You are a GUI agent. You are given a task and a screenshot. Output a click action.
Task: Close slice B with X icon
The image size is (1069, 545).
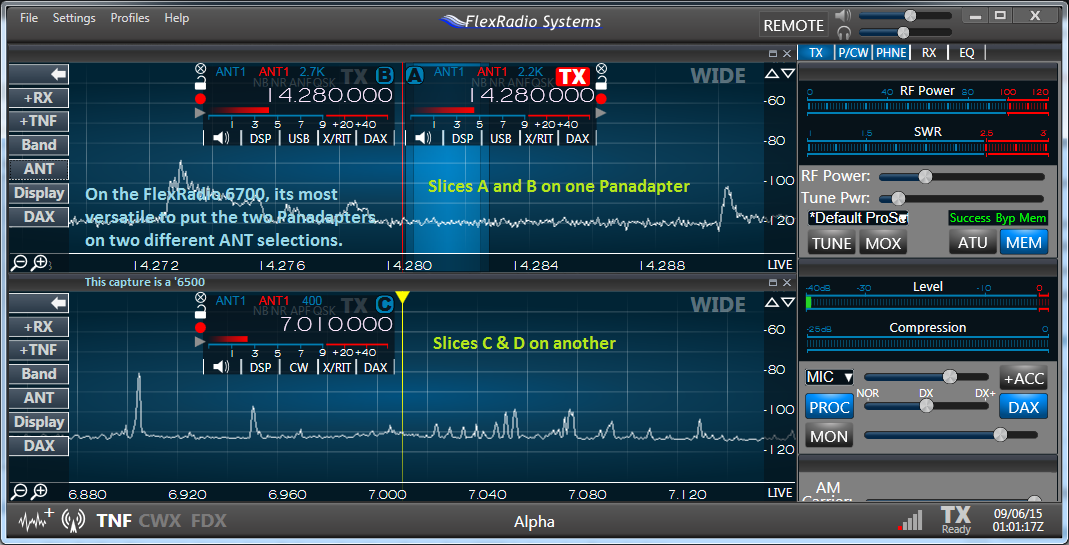pos(200,69)
